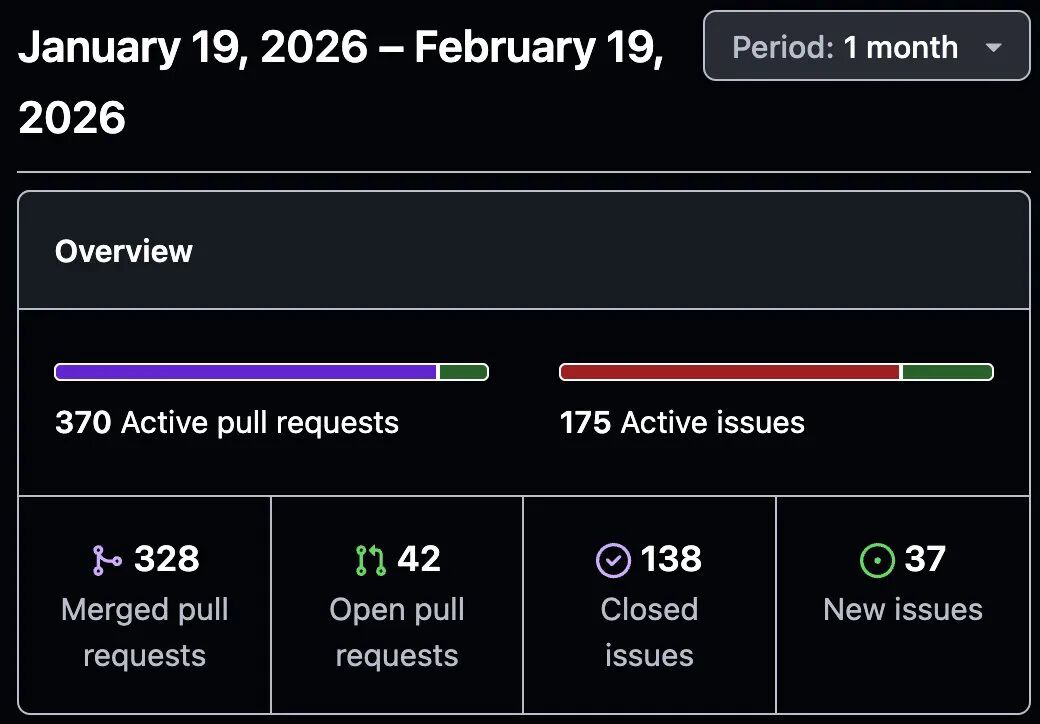Click the new issues green circle icon
Viewport: 1040px width, 724px height.
tap(878, 560)
